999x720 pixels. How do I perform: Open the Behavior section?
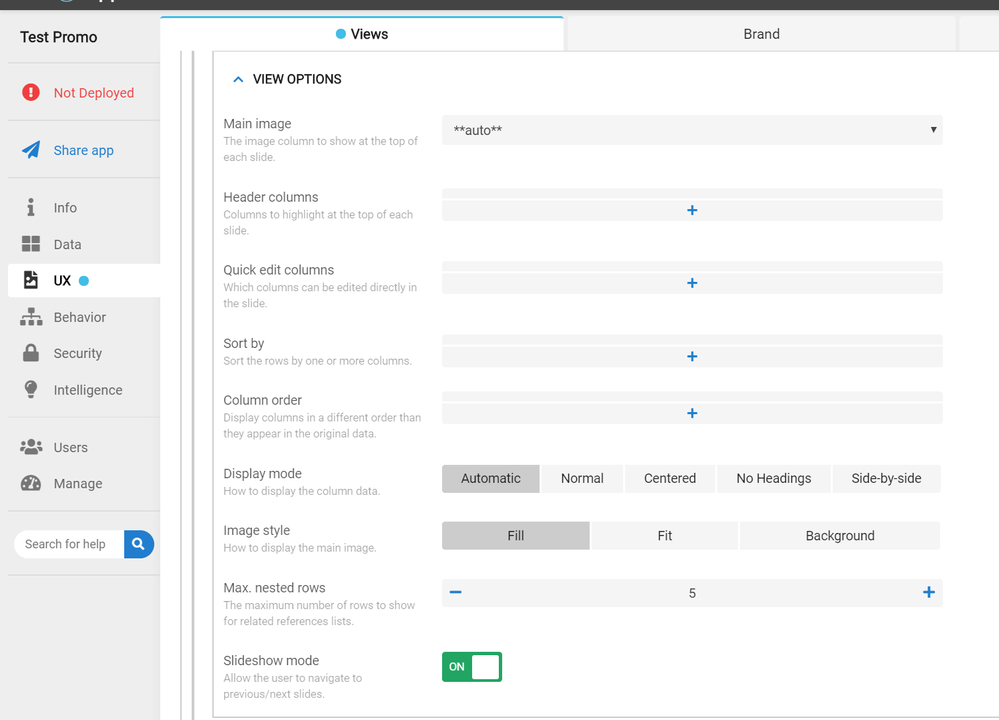[x=80, y=317]
